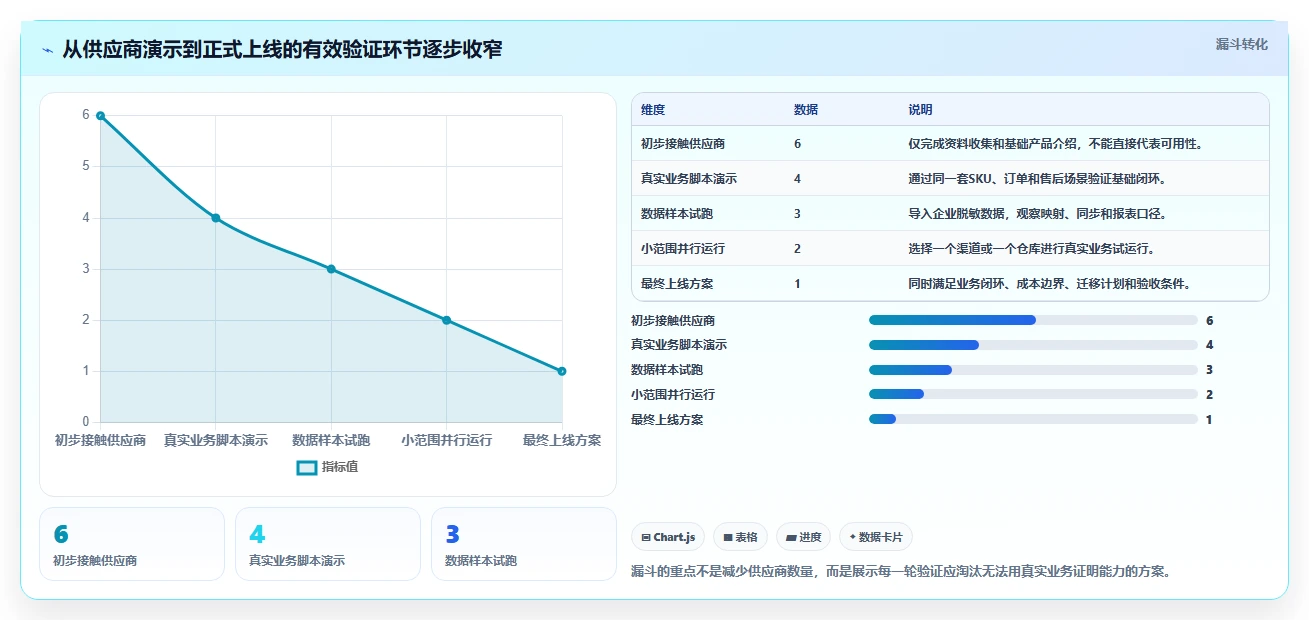This screenshot has width=1309, height=620.
Task: Click the 数据样本试跑 progress bar
Action: coord(1033,370)
